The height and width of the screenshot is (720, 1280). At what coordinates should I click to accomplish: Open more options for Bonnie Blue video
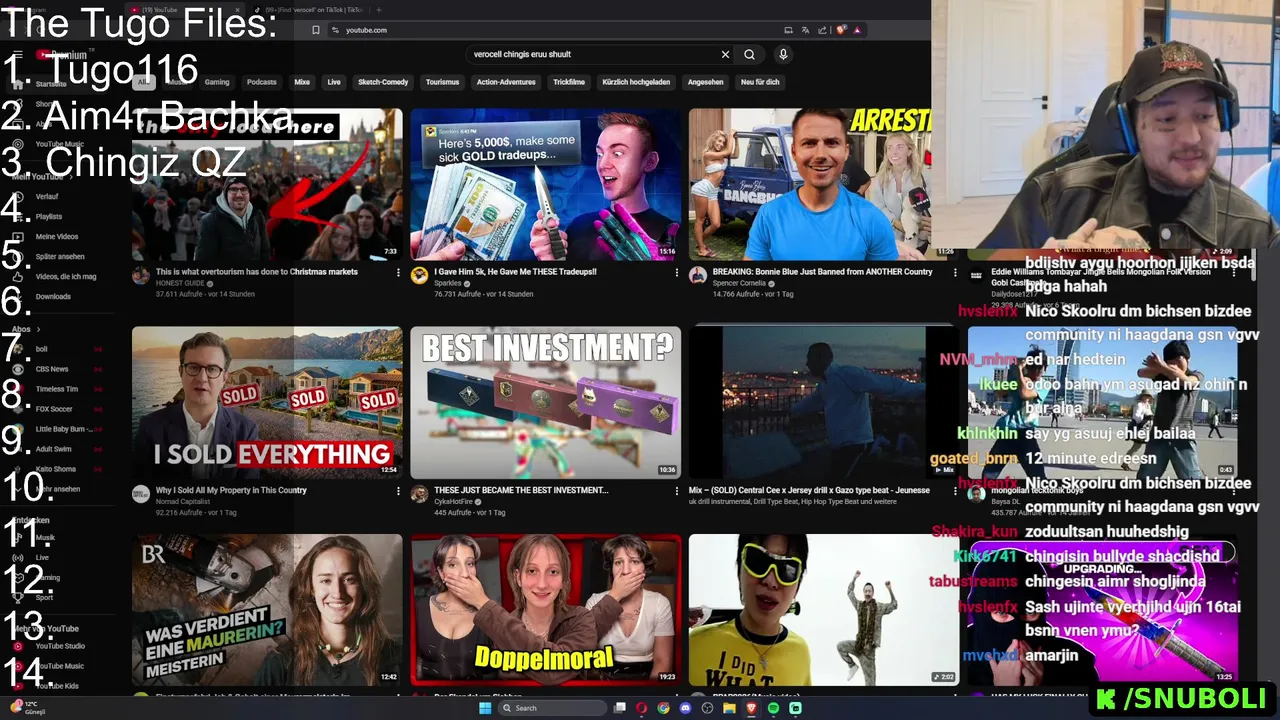click(x=954, y=272)
